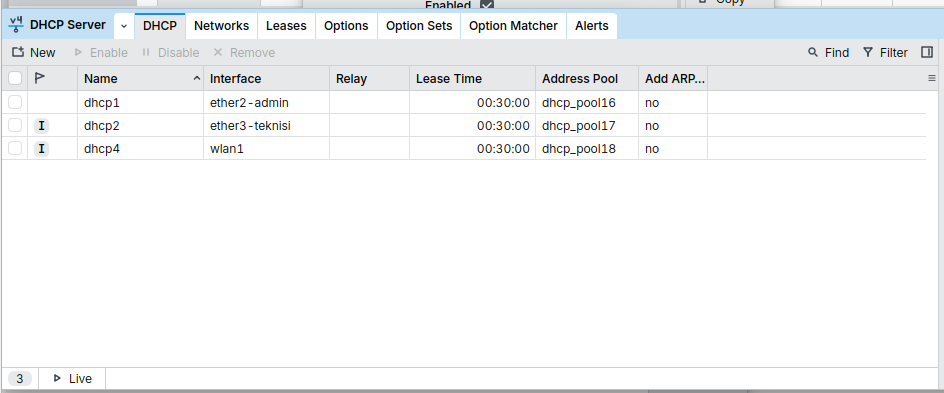The image size is (944, 393).
Task: Open Find search
Action: [828, 52]
